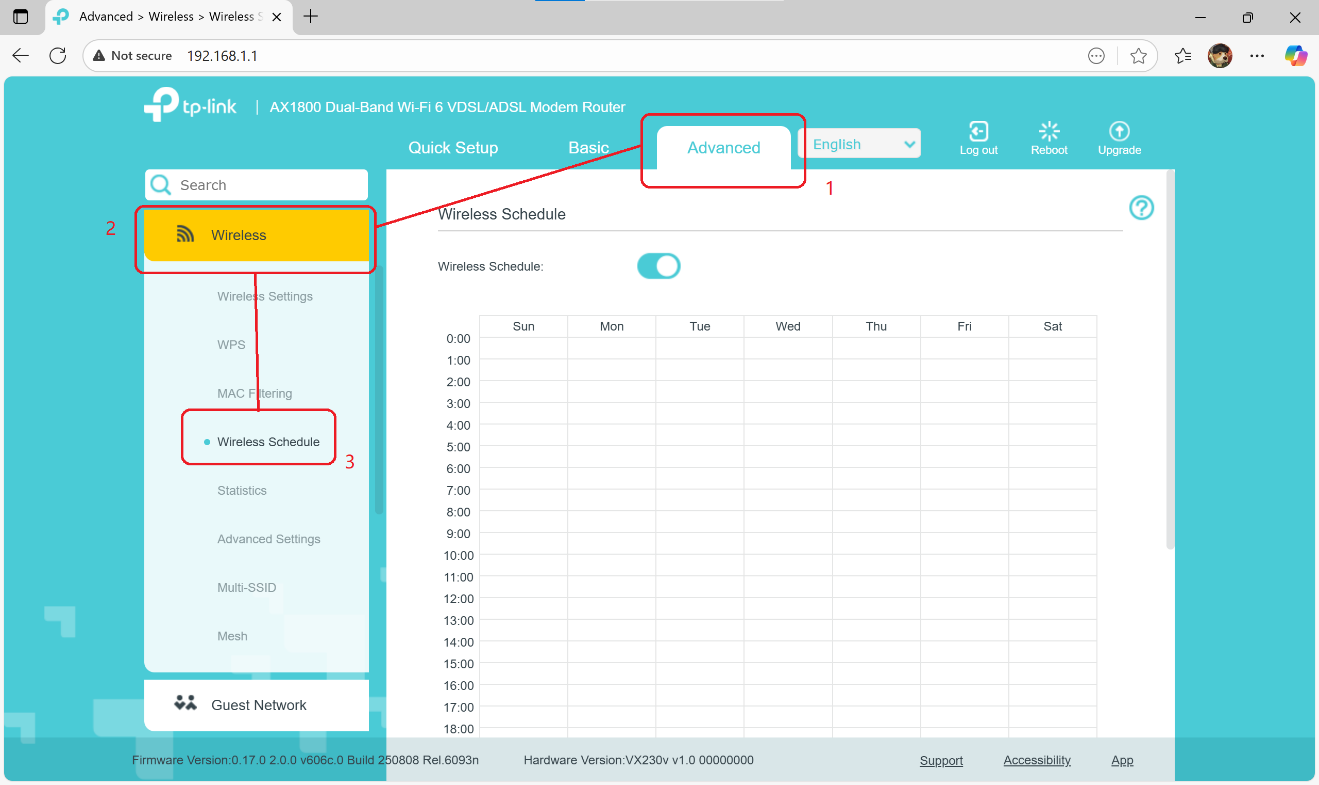The height and width of the screenshot is (785, 1319).
Task: Open the Accessibility link in footer
Action: pos(1037,761)
